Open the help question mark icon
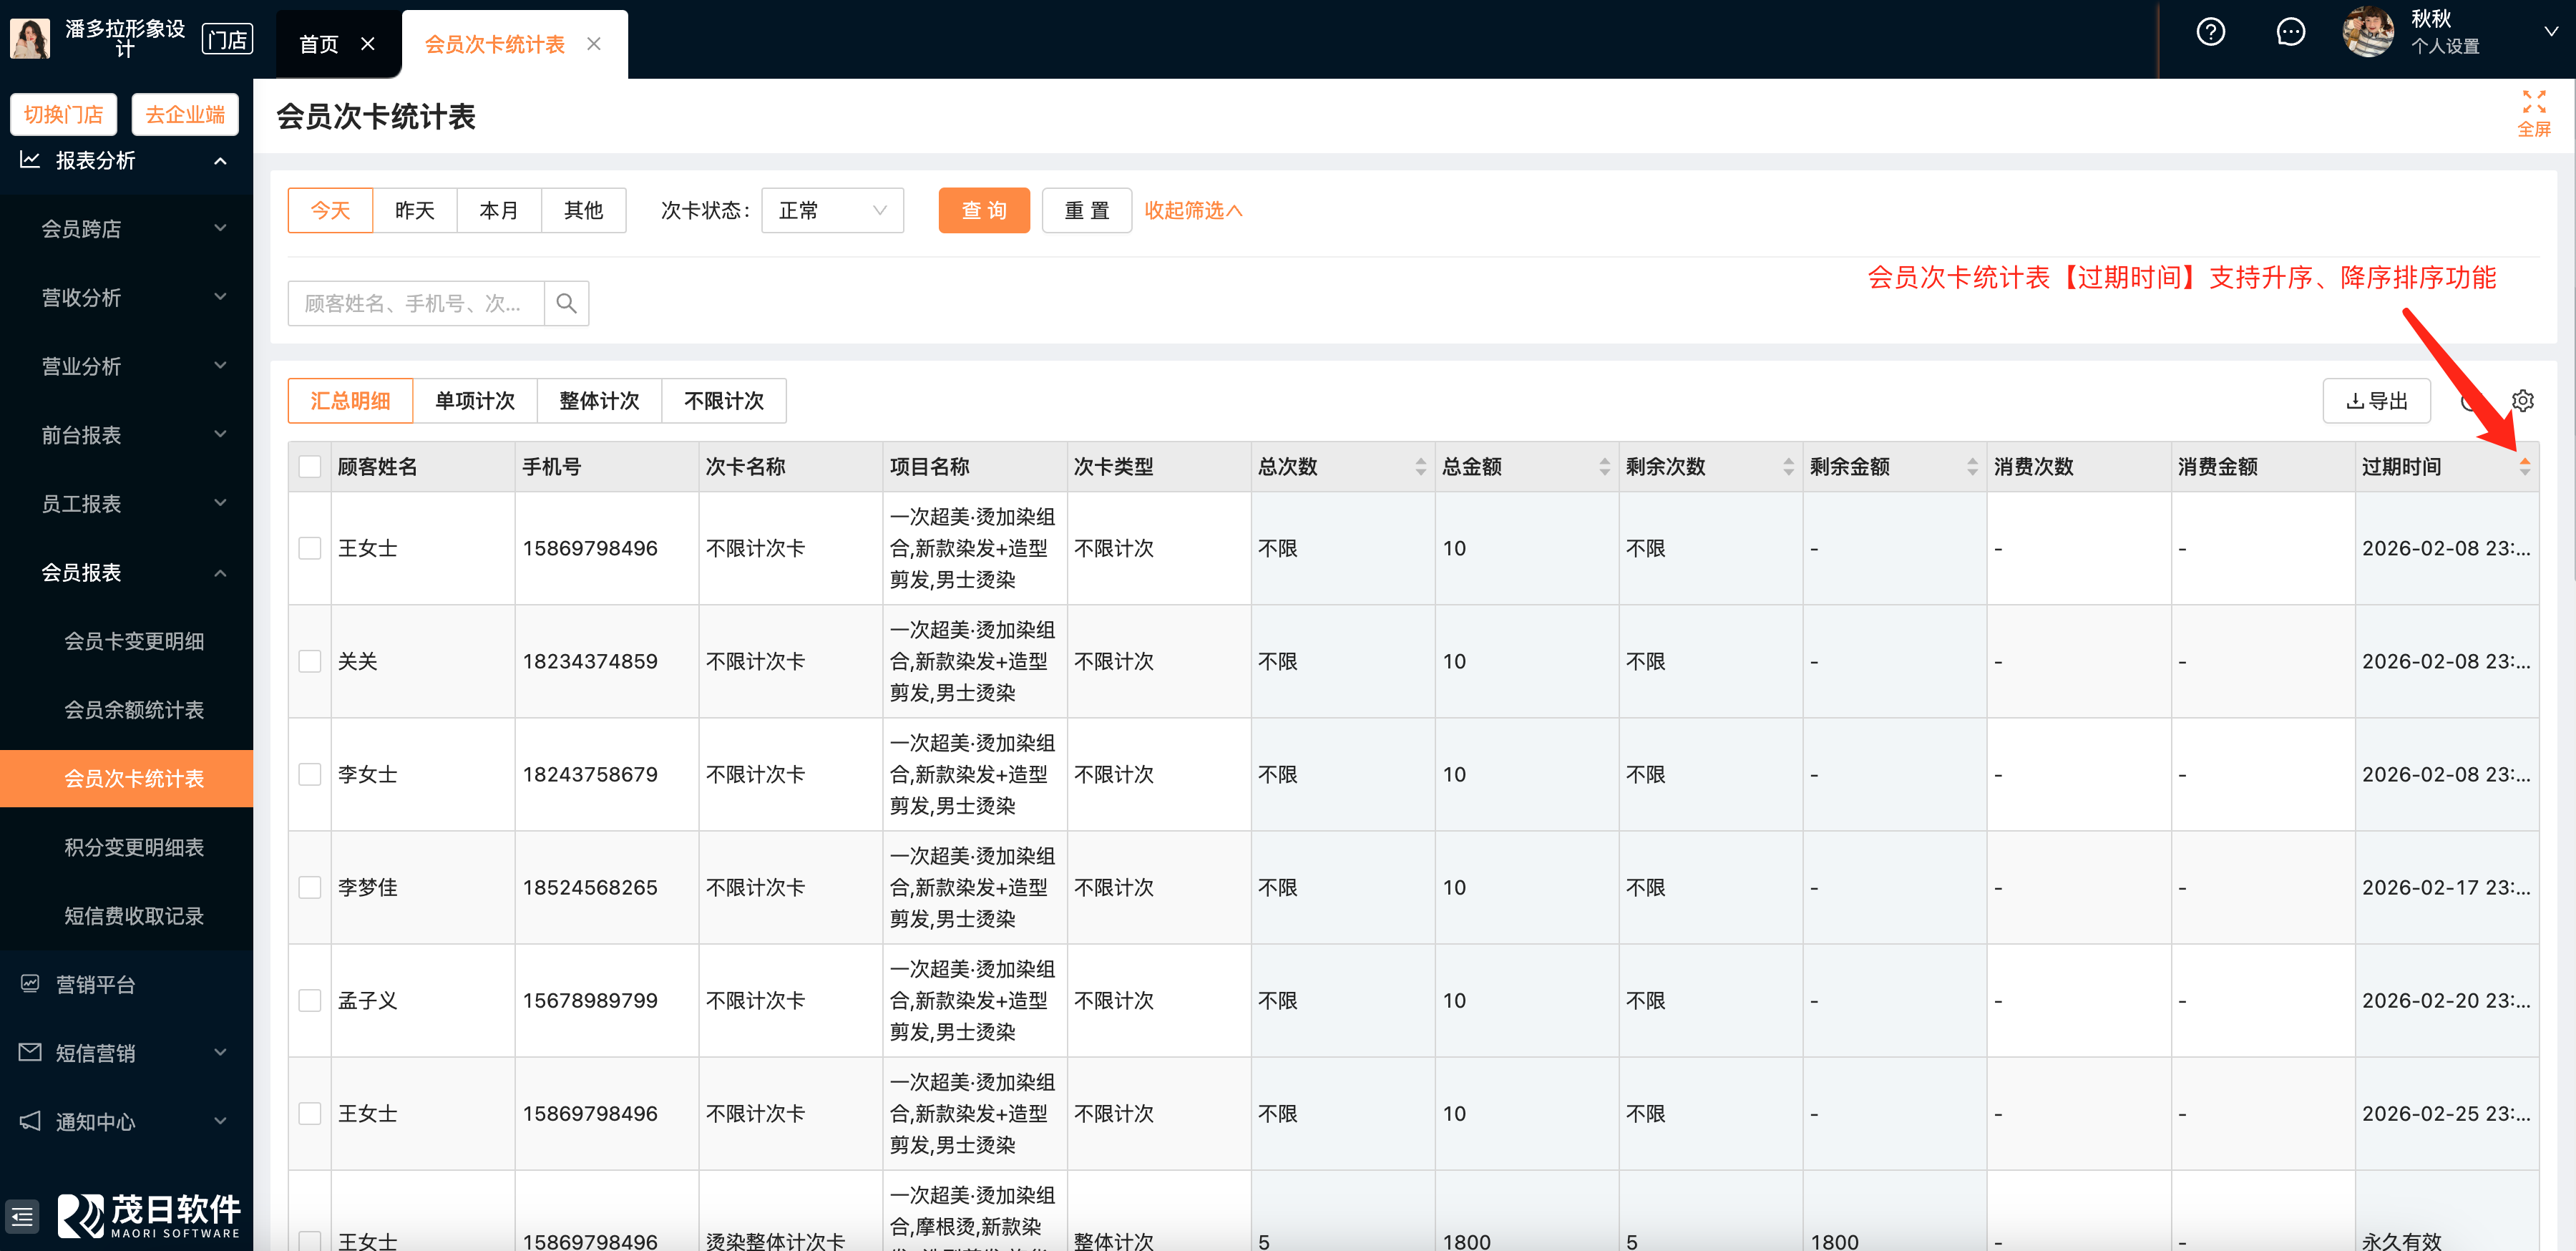This screenshot has height=1251, width=2576. [2210, 32]
